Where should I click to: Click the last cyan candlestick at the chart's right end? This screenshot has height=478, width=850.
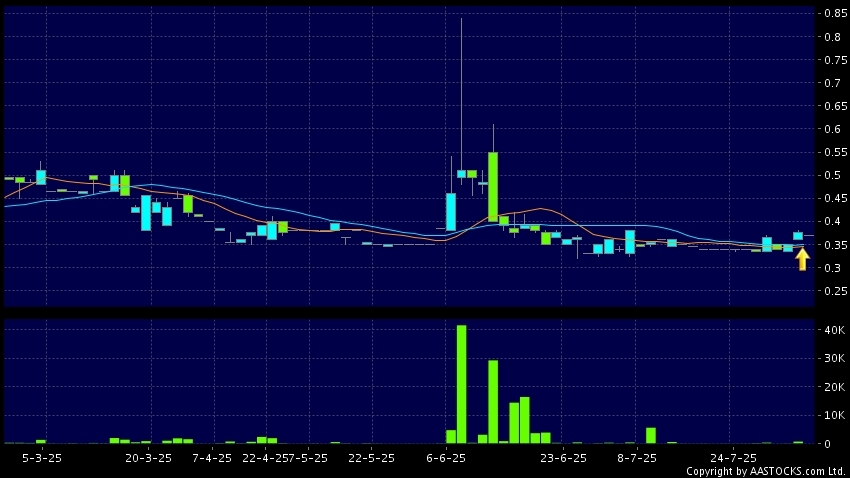click(798, 236)
